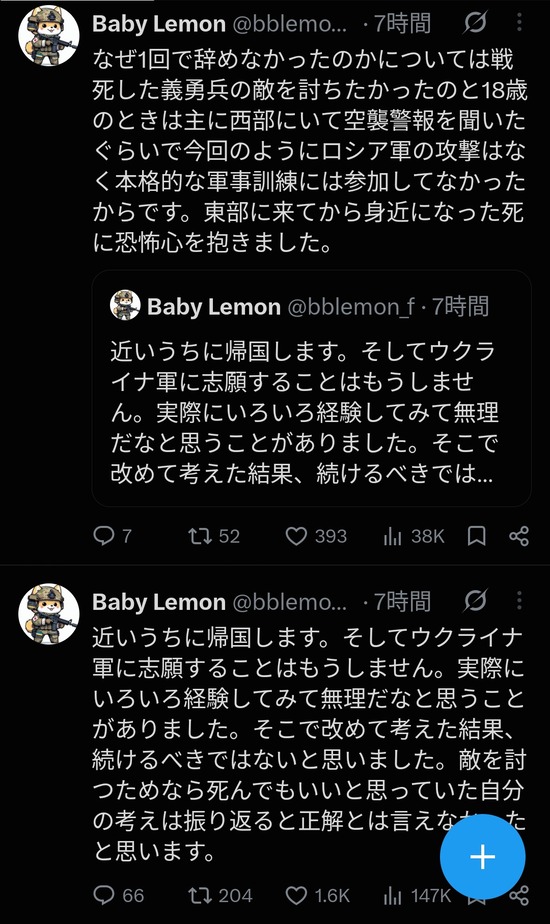
Task: Retweet the first tweet with 52 reposts
Action: coord(213,536)
